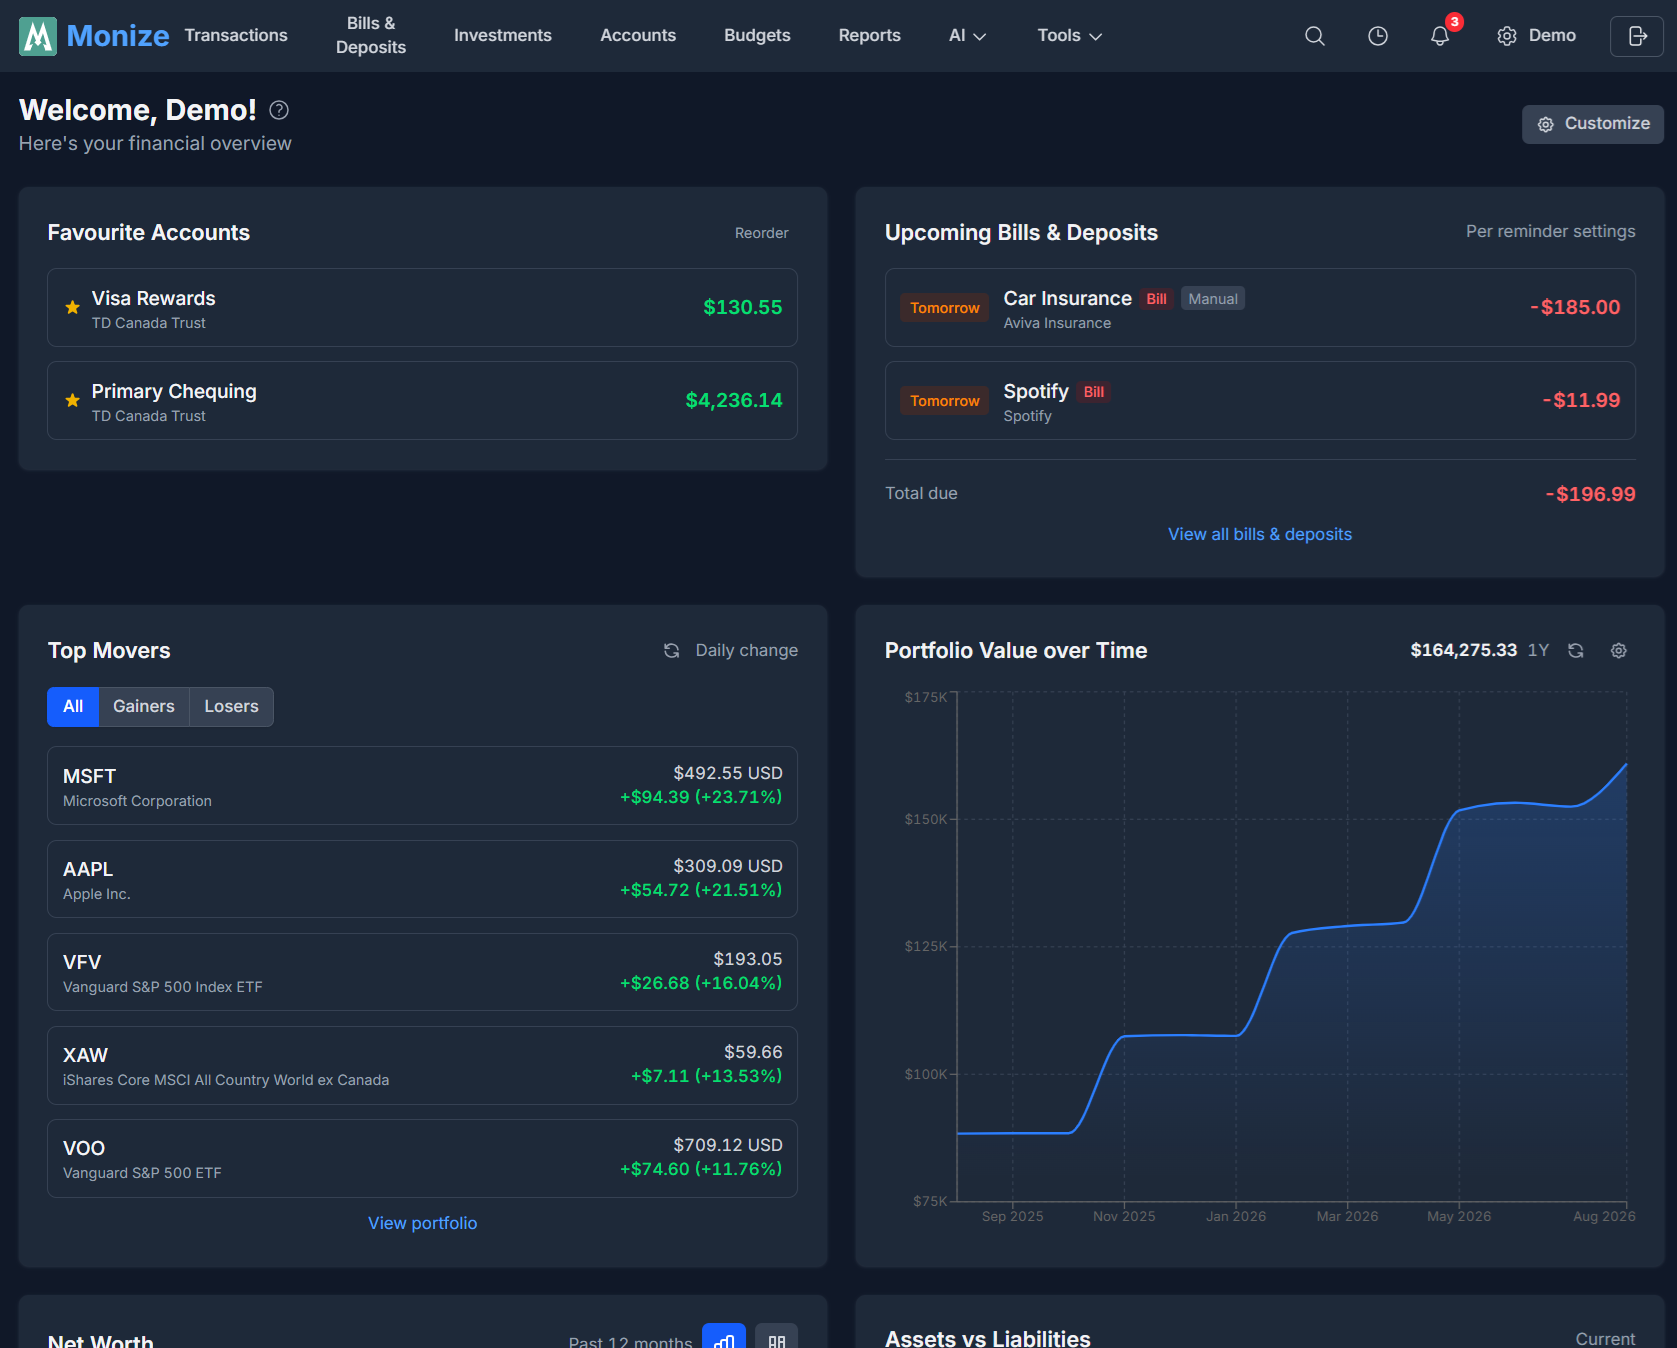Click Past 12 months label
1677x1348 pixels.
click(x=630, y=1340)
